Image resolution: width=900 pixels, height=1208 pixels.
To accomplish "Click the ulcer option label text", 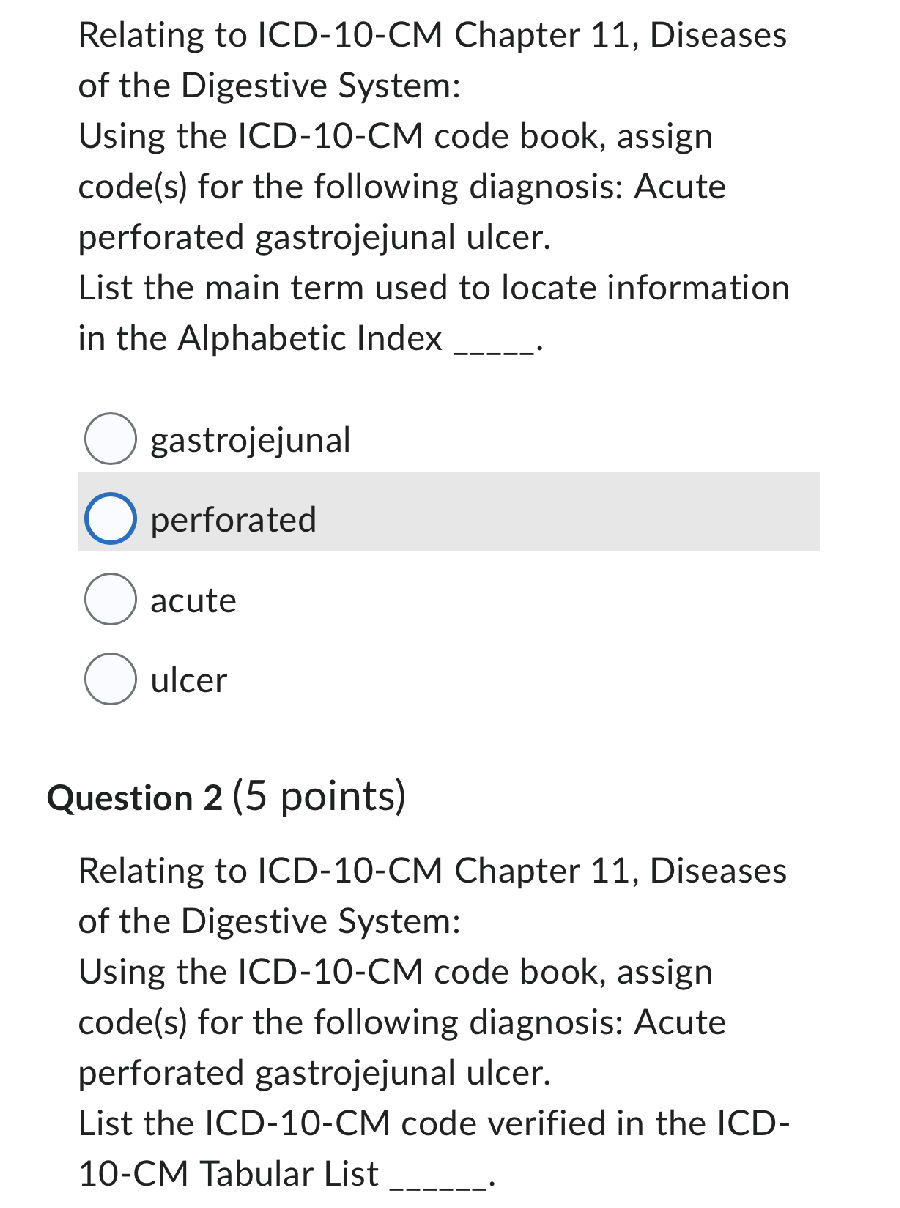I will coord(187,680).
